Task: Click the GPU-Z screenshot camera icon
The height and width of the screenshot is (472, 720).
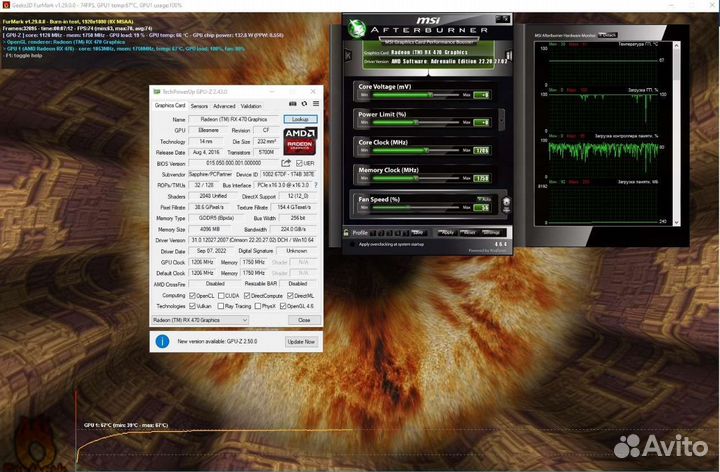Action: 292,104
